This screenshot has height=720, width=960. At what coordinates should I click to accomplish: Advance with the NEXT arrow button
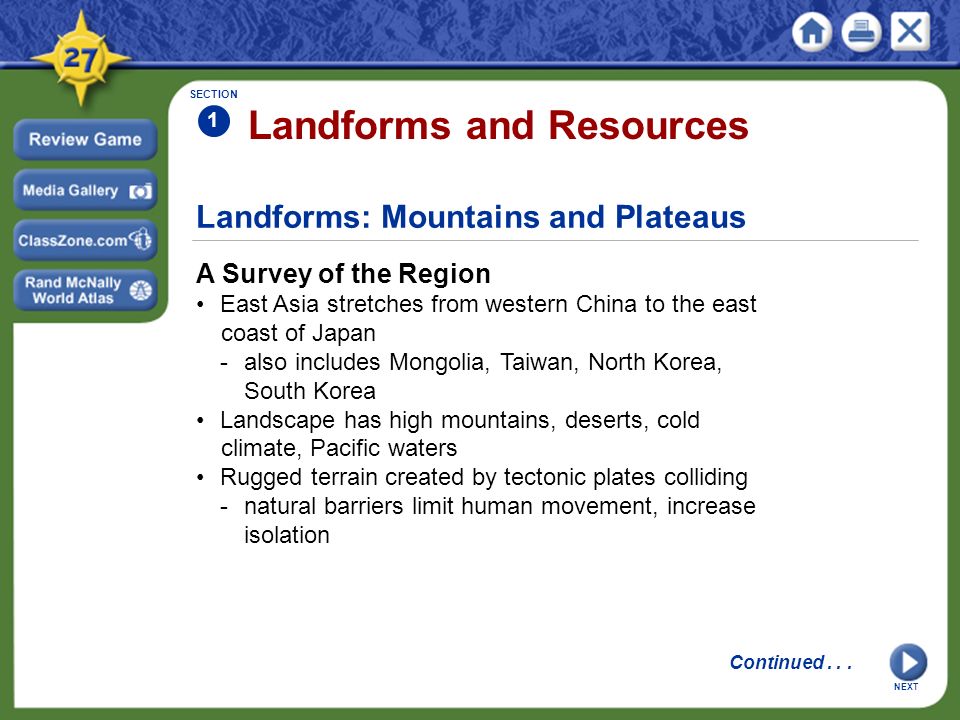tap(908, 662)
